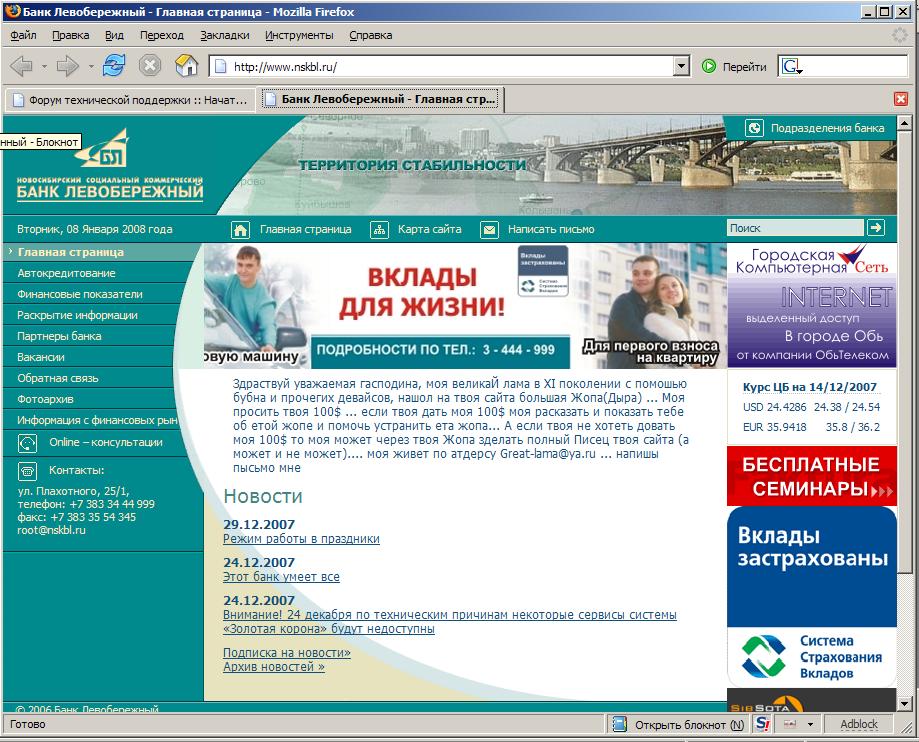Screen dimensions: 919x742
Task: Open the Google search engine selector
Action: (791, 67)
